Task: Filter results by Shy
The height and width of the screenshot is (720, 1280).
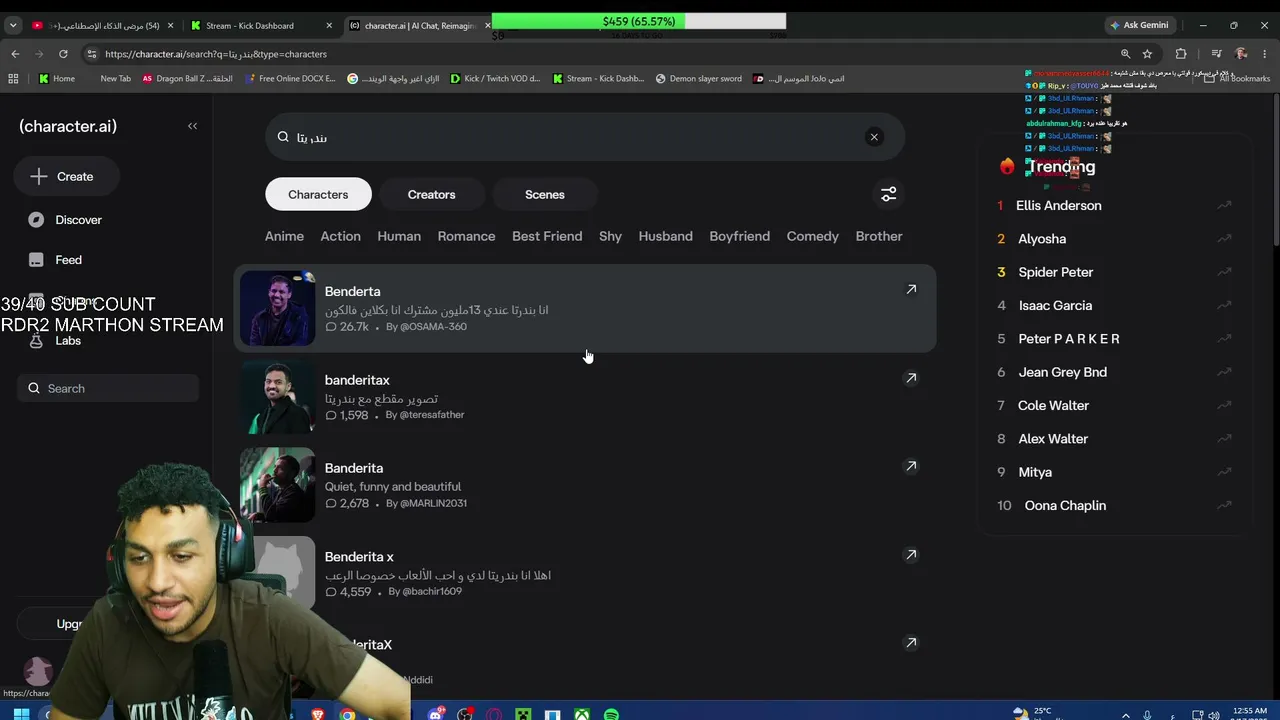Action: (x=610, y=236)
